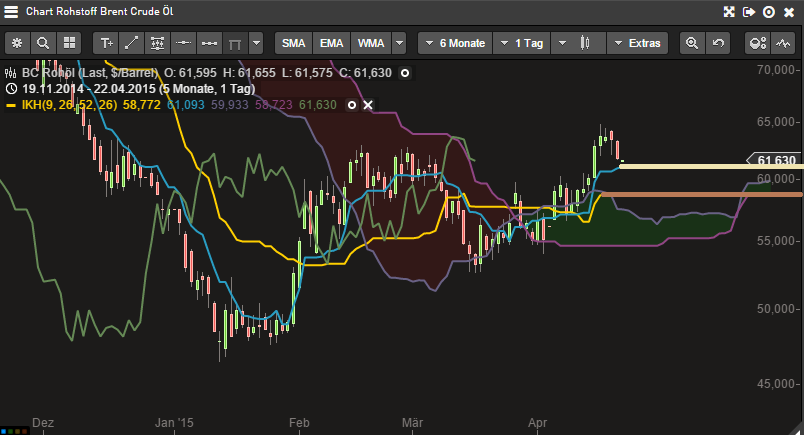
Task: Click the zoom-in magnifier icon
Action: [691, 43]
